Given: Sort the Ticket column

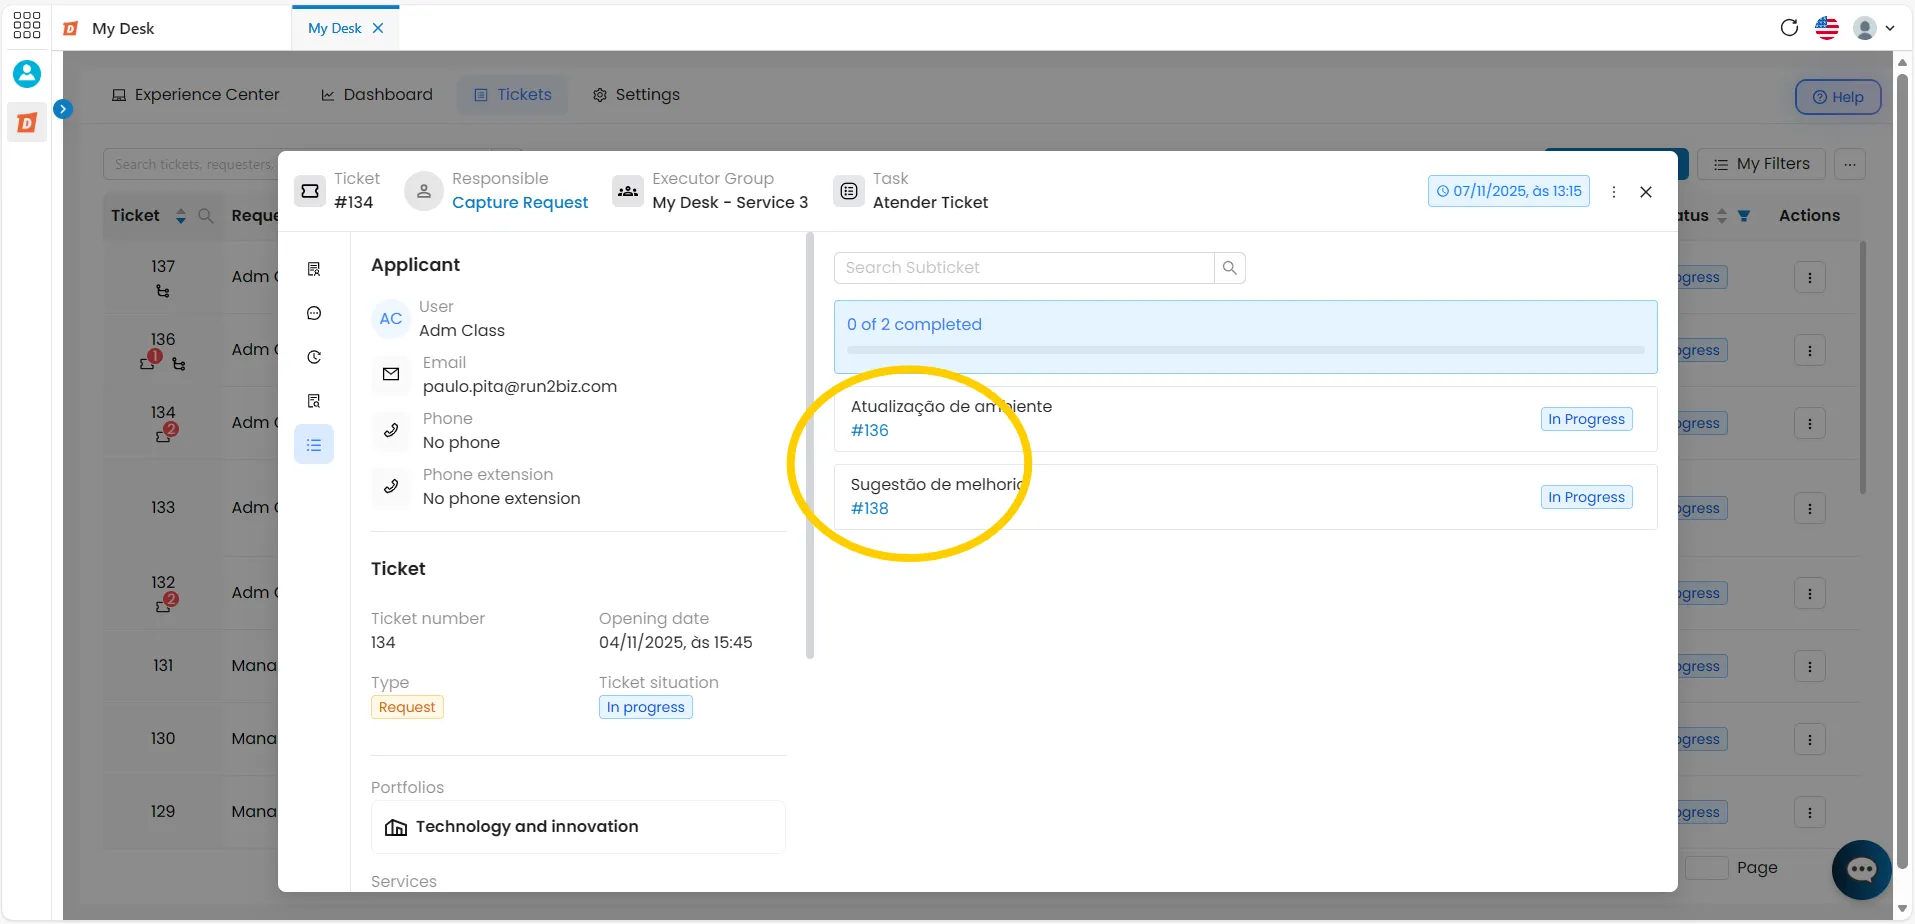Looking at the screenshot, I should [181, 216].
